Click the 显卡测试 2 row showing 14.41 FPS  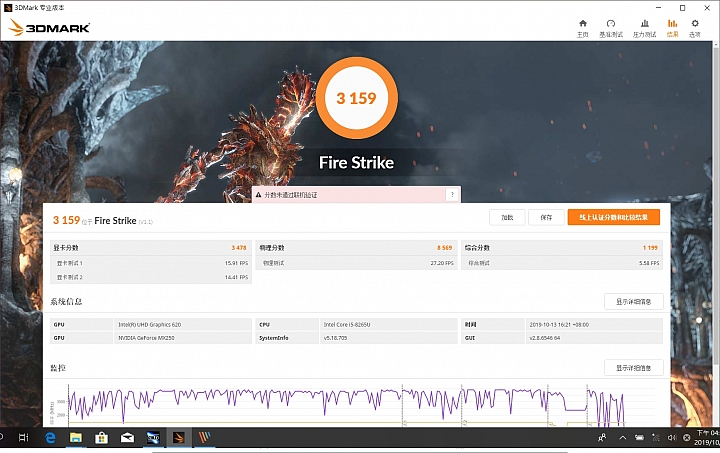pyautogui.click(x=151, y=277)
